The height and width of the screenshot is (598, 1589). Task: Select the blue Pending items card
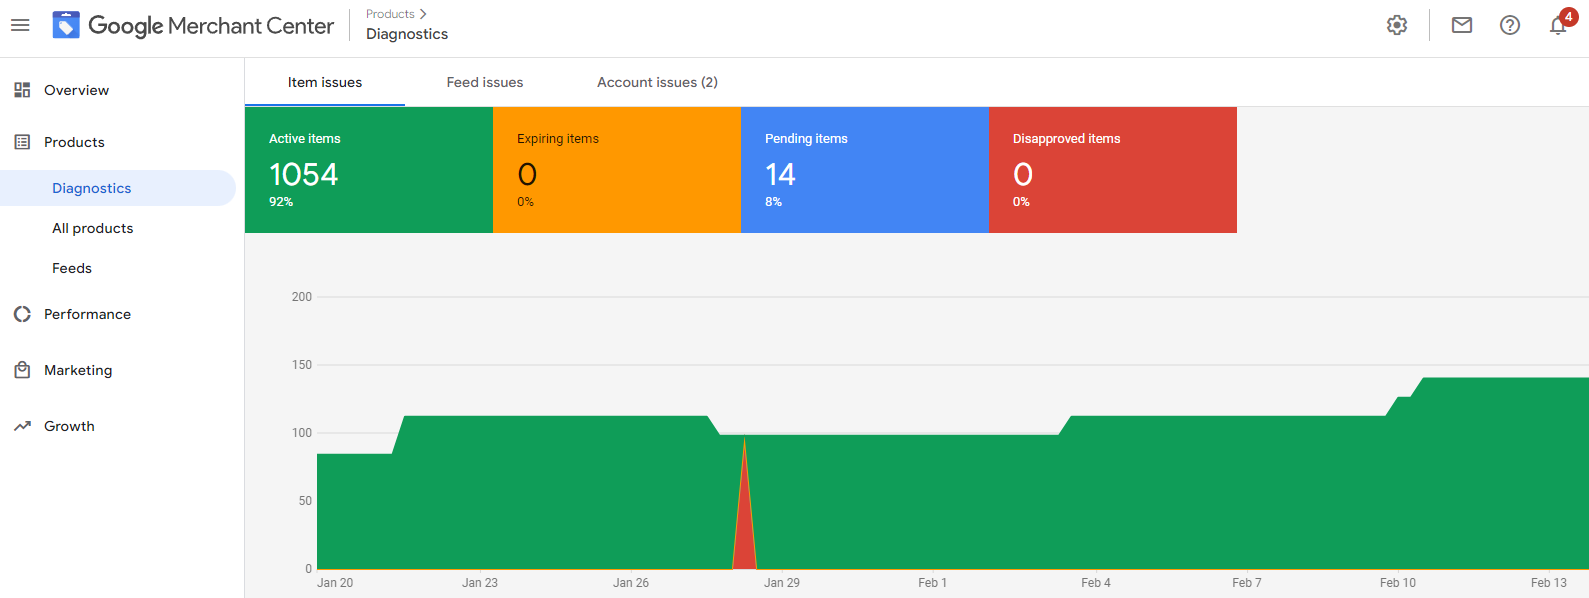tap(865, 170)
